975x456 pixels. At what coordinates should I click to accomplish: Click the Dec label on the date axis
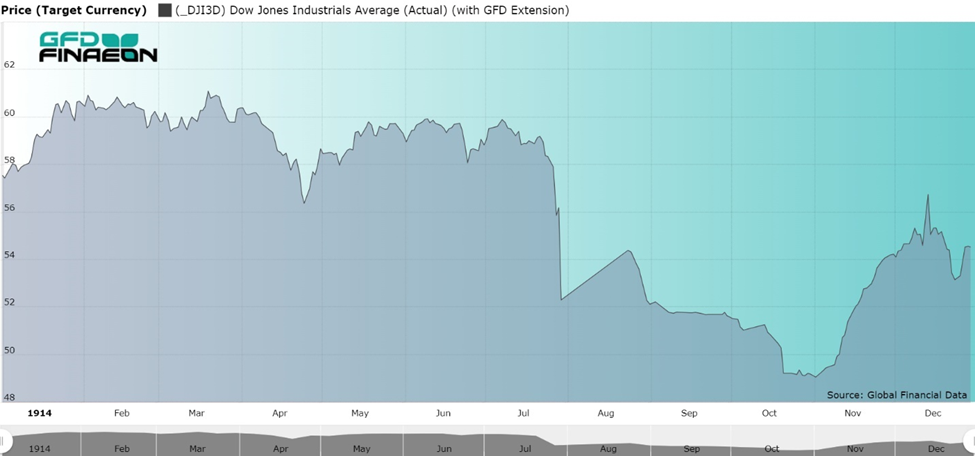(x=933, y=413)
